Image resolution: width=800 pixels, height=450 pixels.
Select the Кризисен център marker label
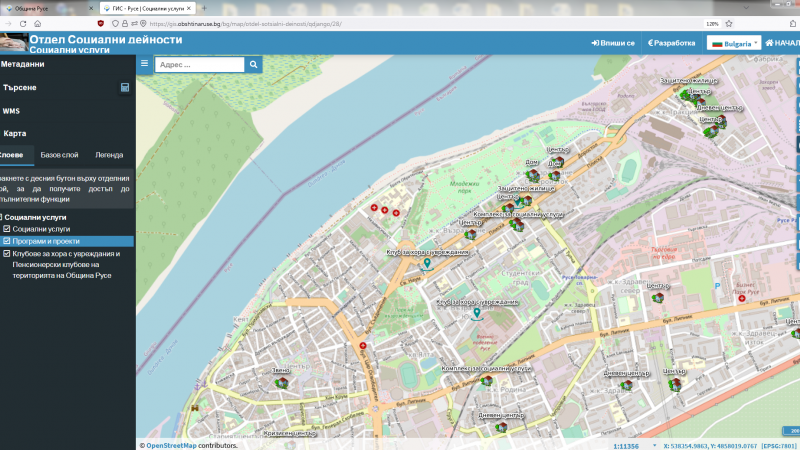pos(289,433)
